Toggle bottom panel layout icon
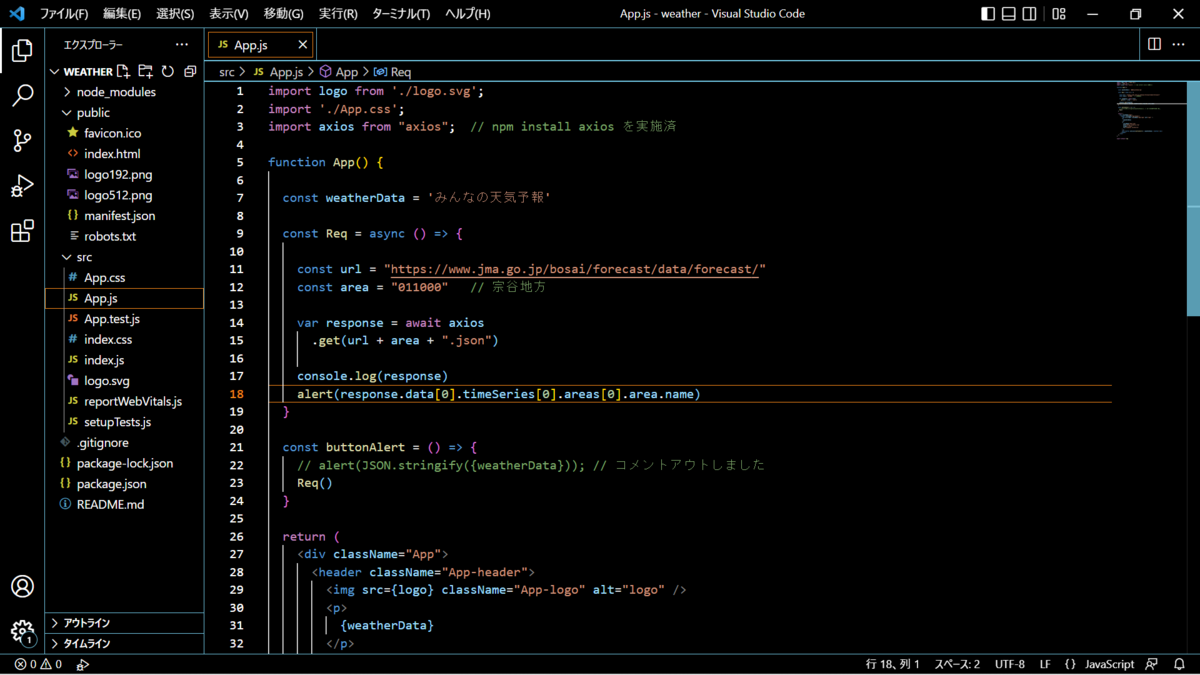 point(1010,14)
